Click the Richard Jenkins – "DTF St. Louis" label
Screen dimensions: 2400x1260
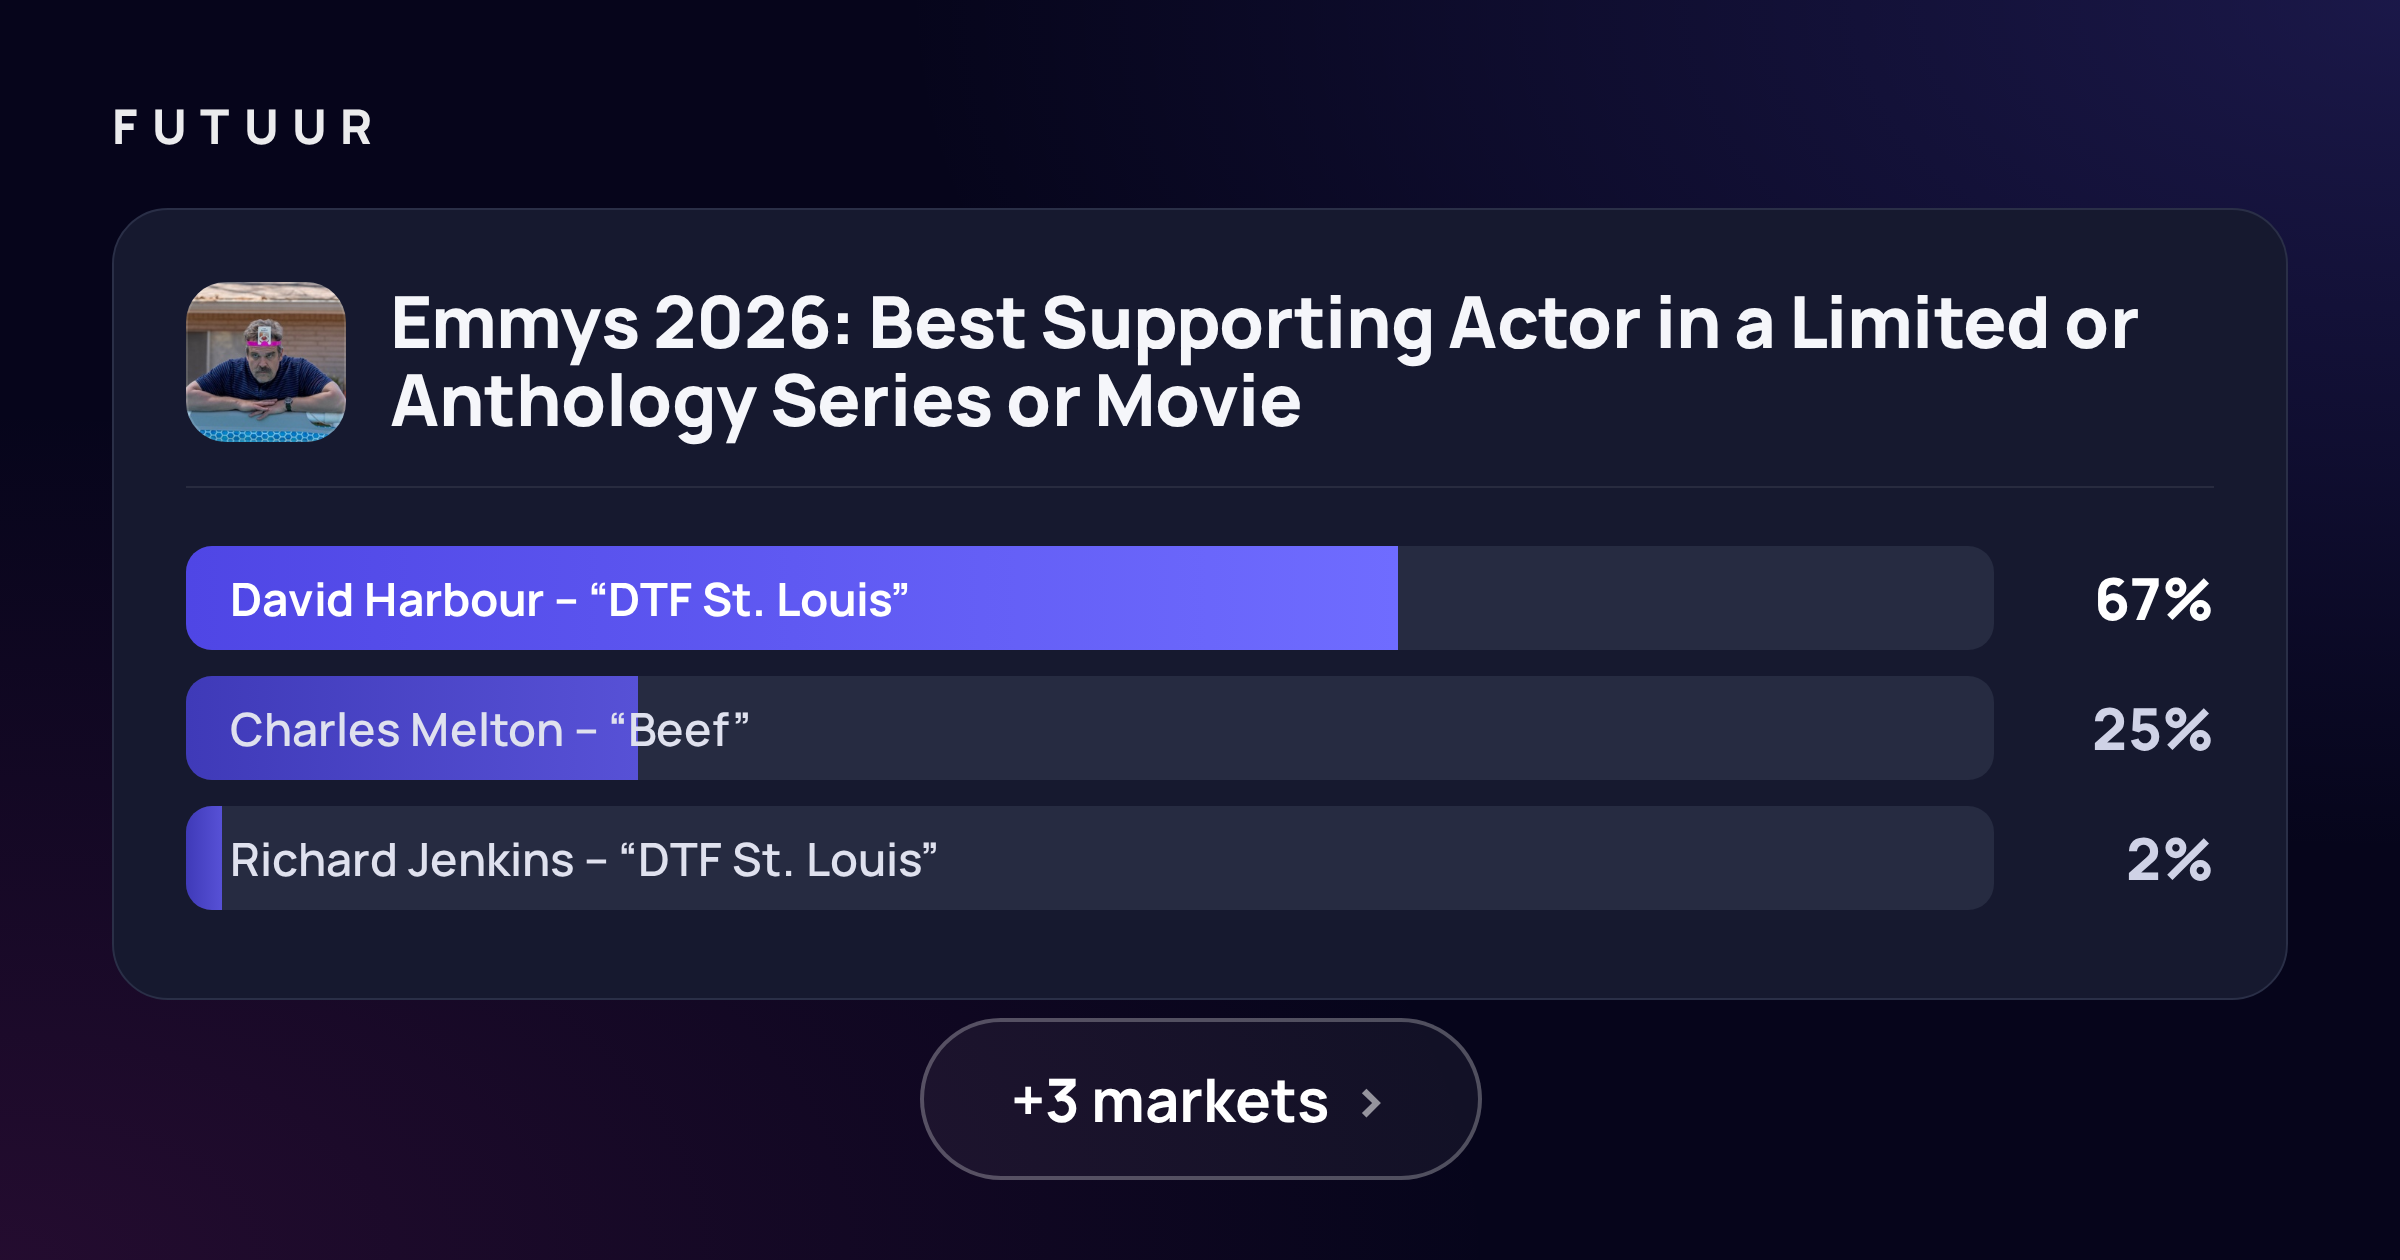click(x=583, y=860)
